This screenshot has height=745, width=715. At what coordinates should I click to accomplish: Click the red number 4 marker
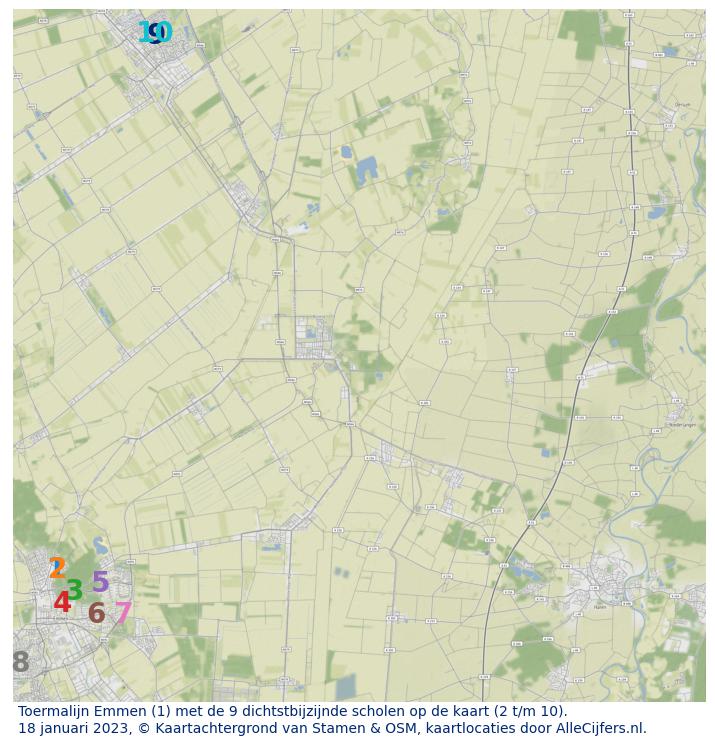62,602
